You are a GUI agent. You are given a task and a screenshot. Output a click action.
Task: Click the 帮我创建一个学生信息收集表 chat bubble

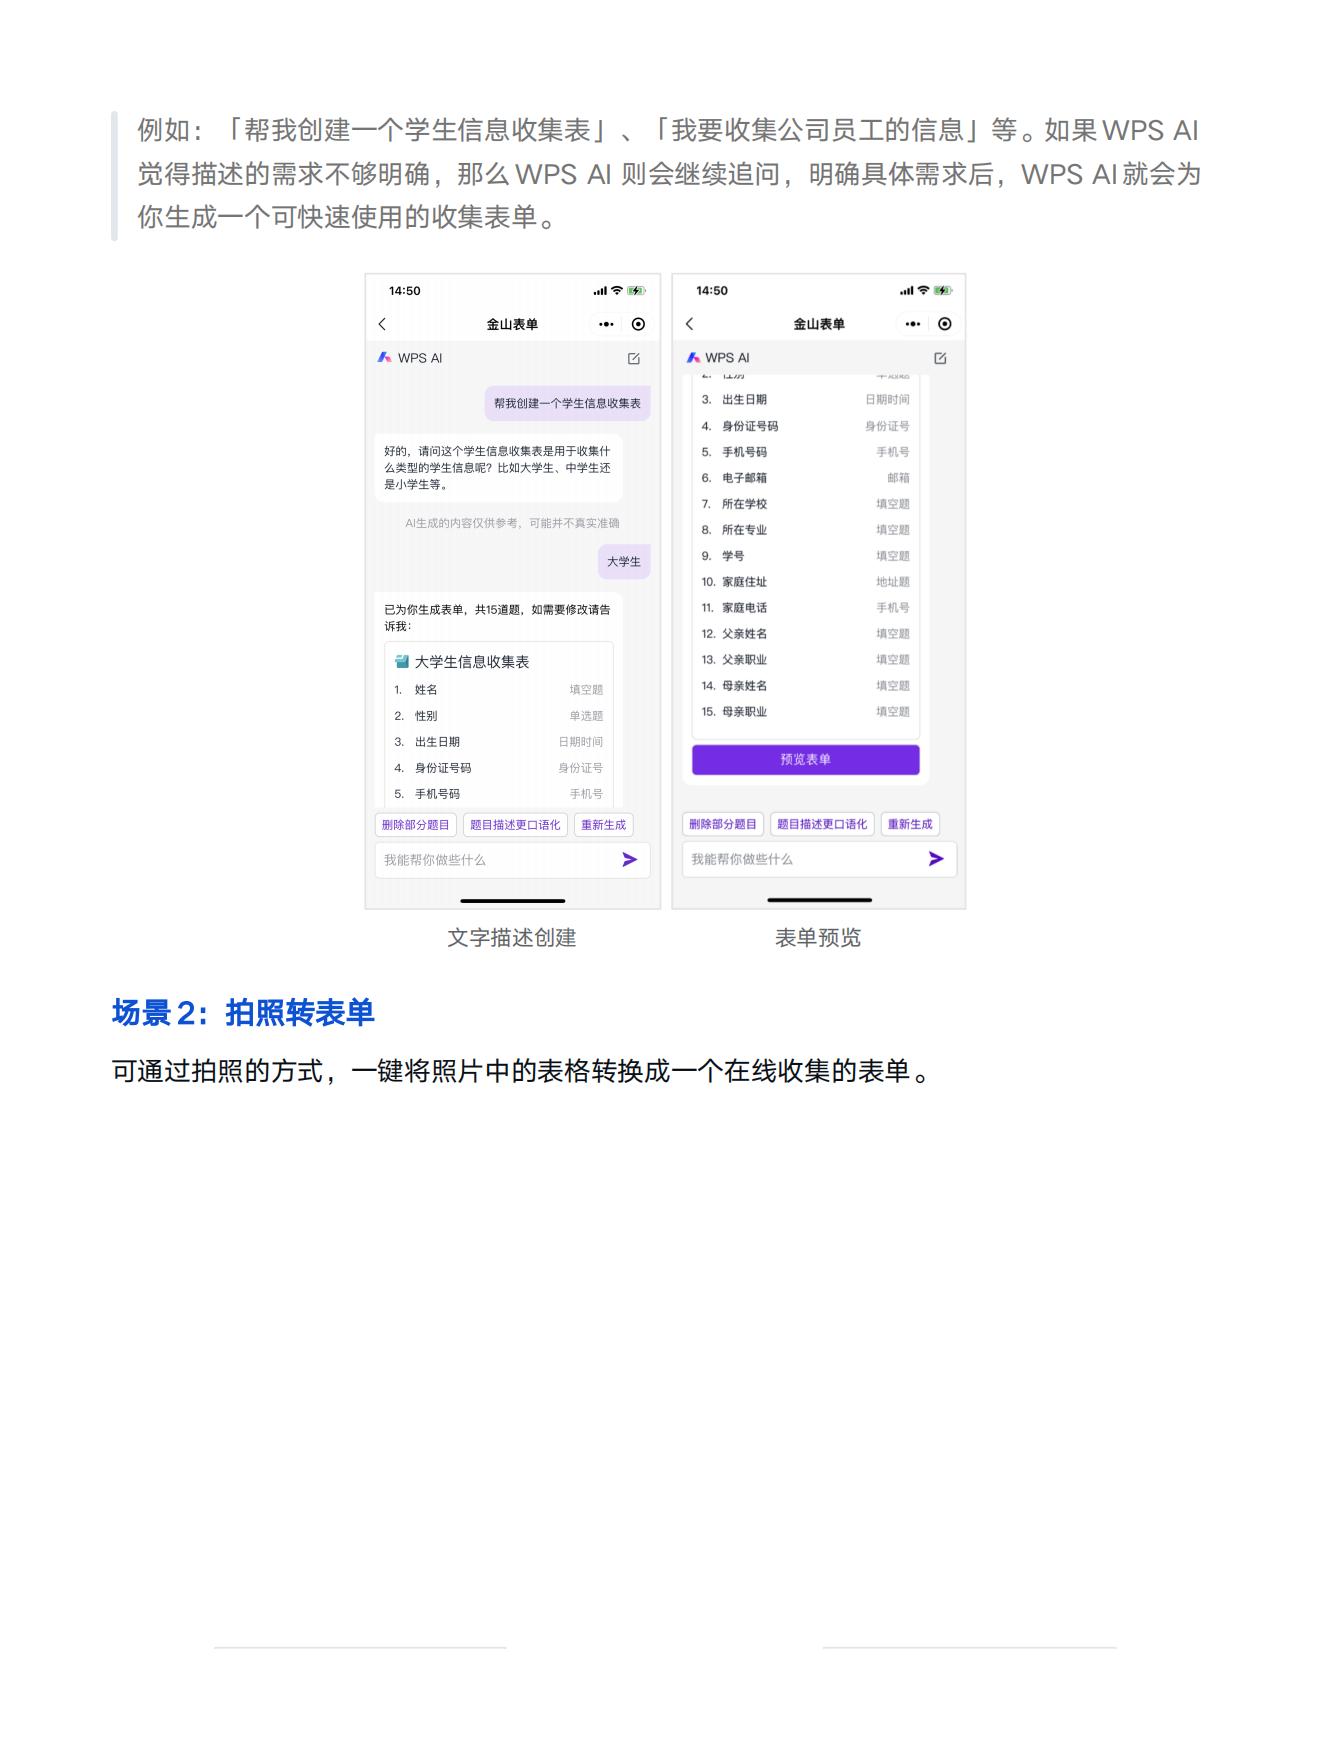tap(568, 403)
